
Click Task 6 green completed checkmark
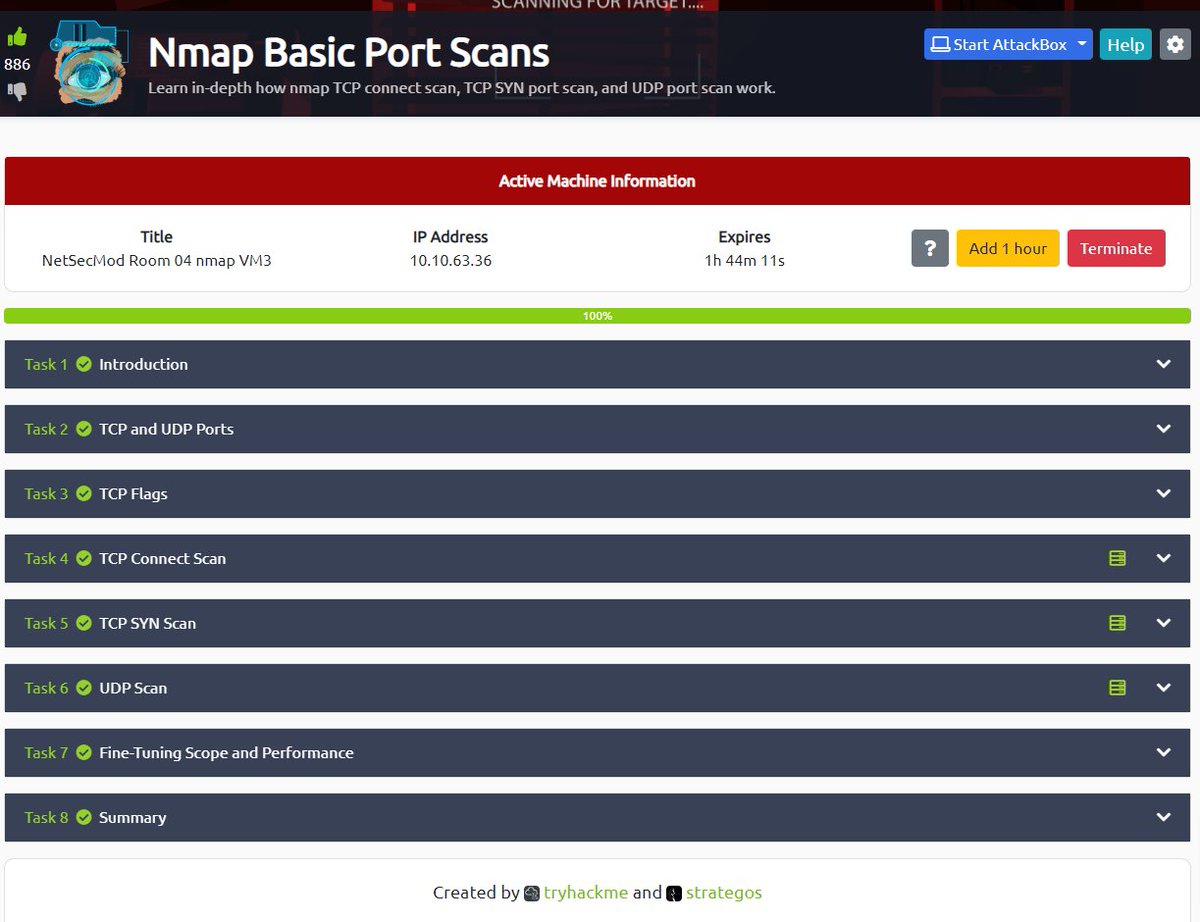(84, 688)
